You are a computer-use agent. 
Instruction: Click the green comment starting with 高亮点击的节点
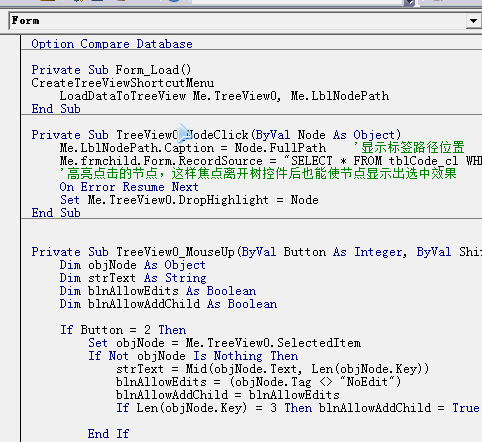(x=258, y=174)
